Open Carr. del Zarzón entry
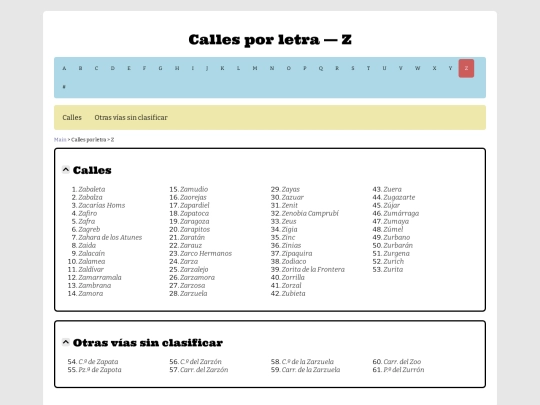 [x=204, y=370]
